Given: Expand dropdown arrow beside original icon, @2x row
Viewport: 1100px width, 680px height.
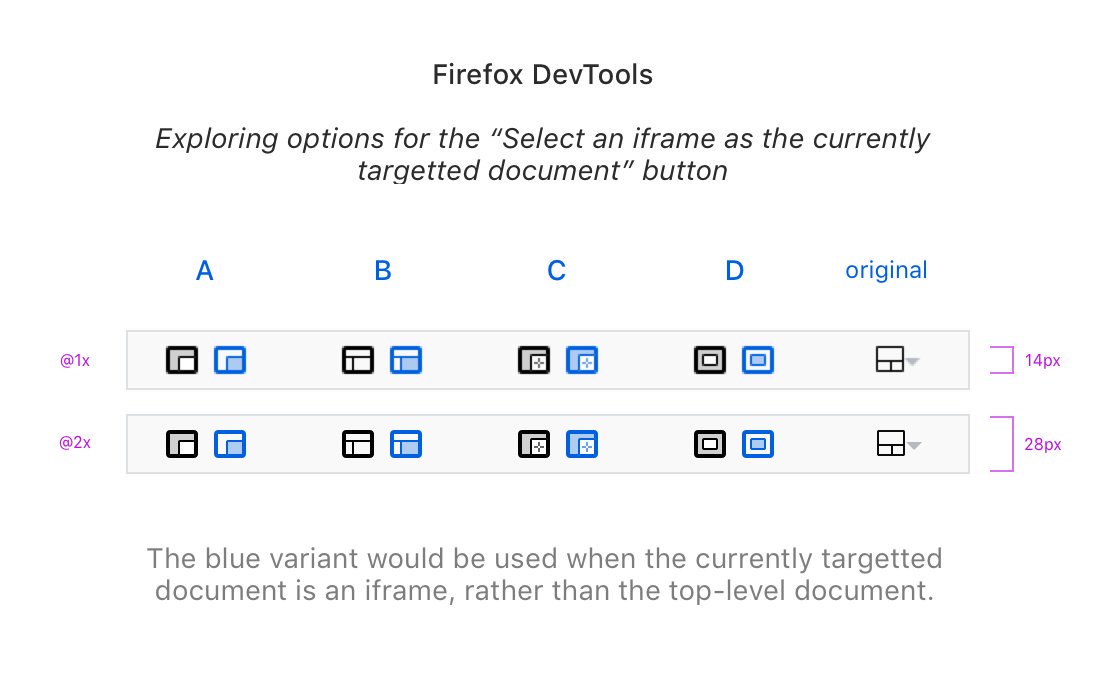Looking at the screenshot, I should [914, 446].
